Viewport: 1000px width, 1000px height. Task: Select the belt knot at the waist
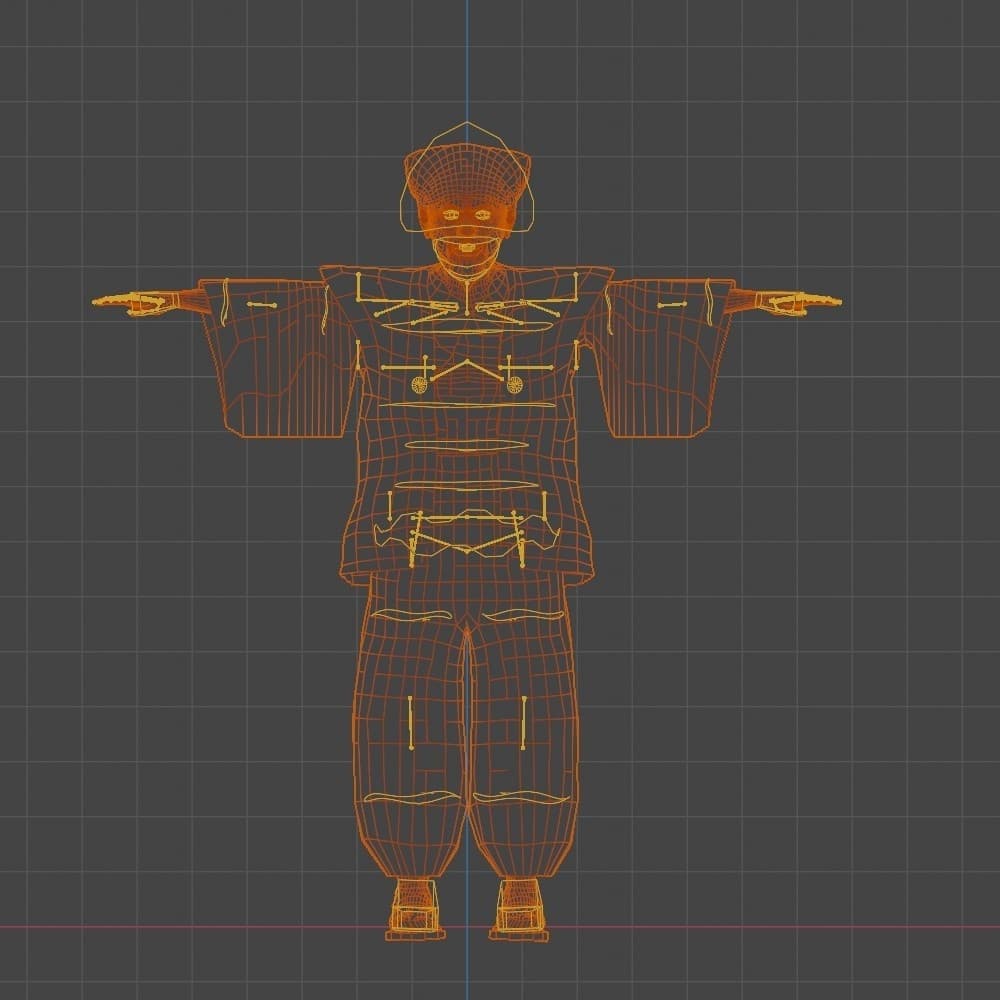coord(467,533)
